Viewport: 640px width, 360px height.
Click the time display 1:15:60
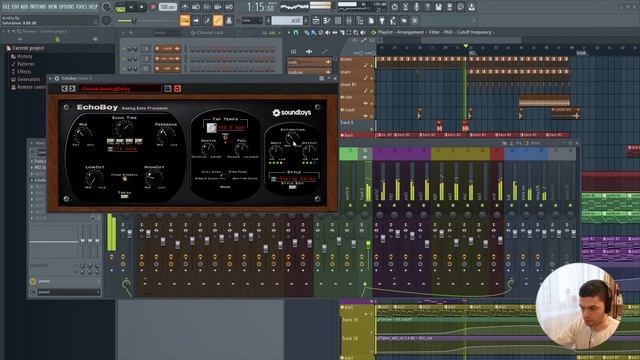pos(261,7)
